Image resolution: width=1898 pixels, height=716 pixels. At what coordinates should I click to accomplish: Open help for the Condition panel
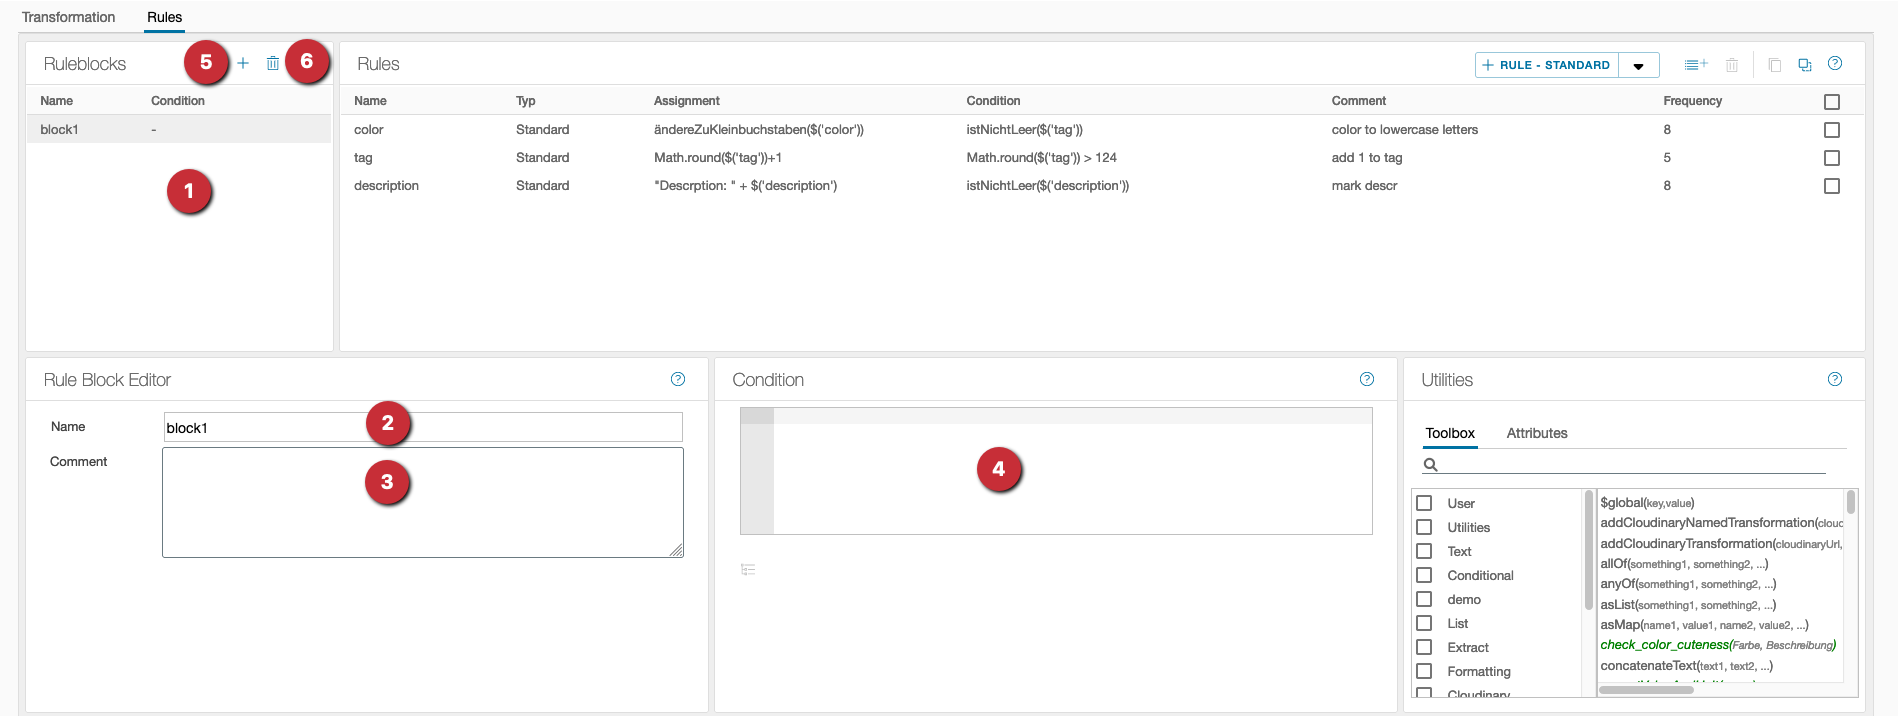1367,379
